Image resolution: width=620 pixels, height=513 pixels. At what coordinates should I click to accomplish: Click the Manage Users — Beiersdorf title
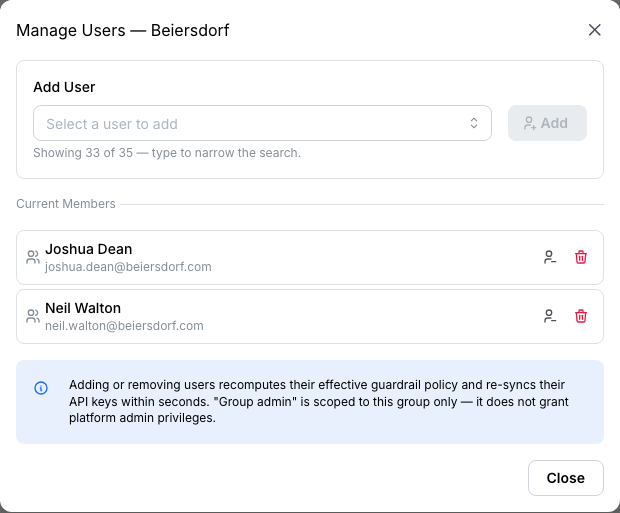(123, 30)
